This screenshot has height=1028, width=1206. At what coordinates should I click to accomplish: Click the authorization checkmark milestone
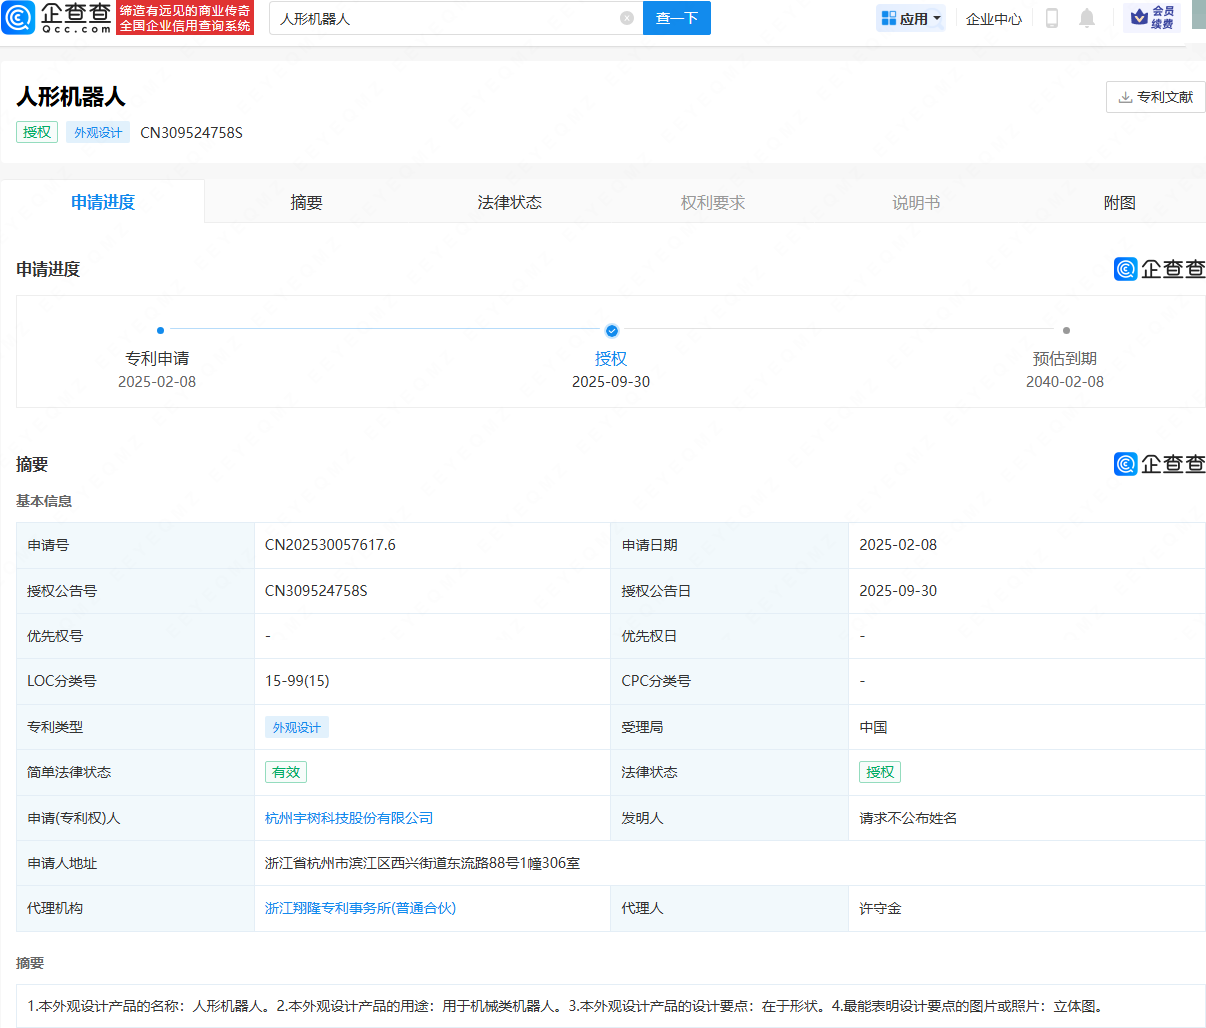point(612,331)
